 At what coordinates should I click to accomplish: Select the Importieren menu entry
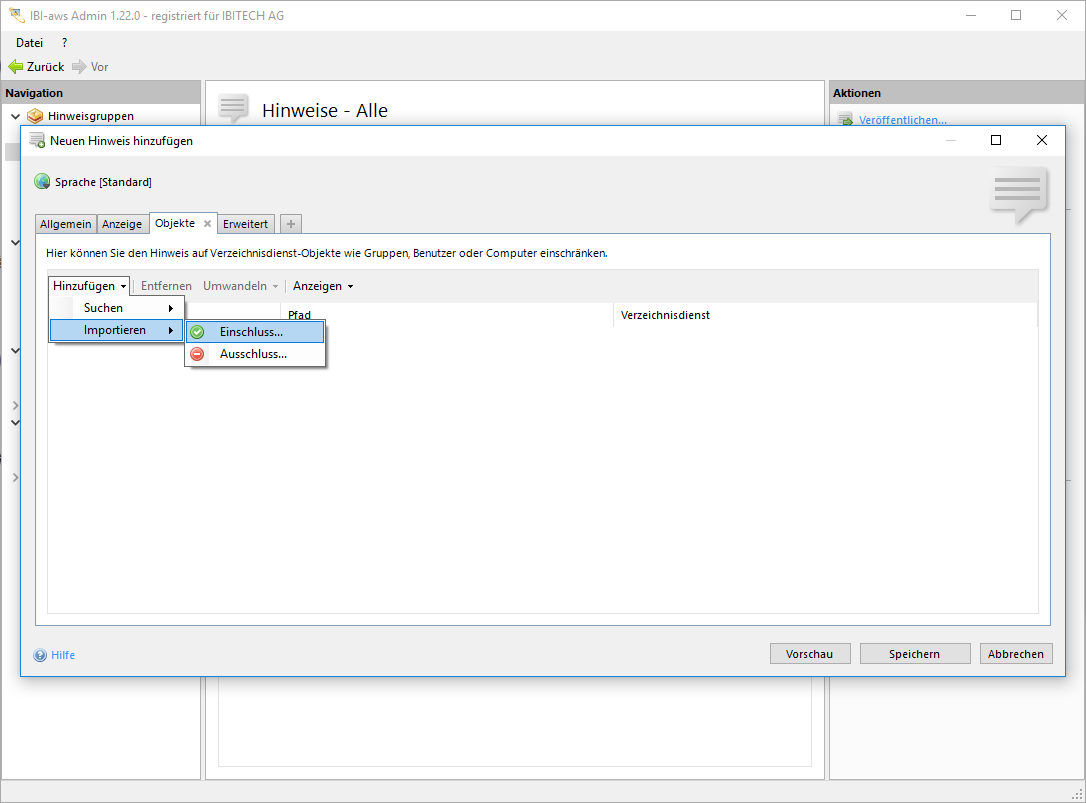tap(117, 330)
